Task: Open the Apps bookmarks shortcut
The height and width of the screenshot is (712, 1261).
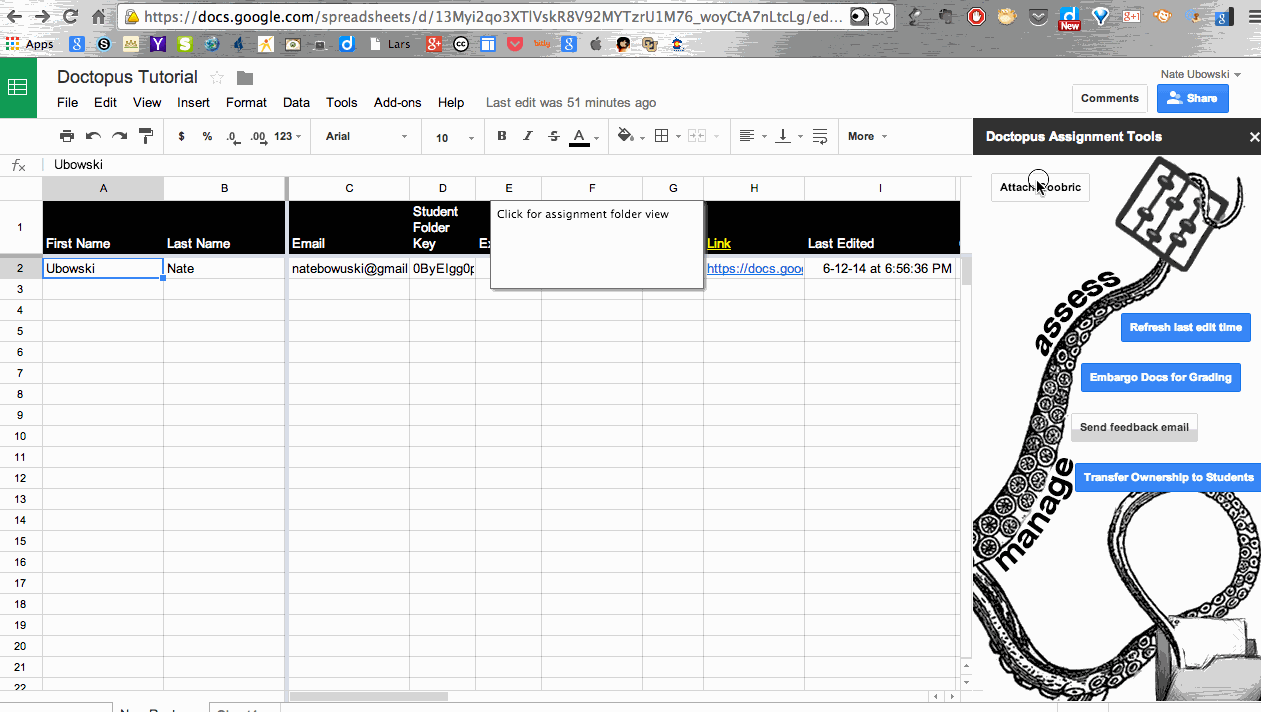Action: [29, 44]
